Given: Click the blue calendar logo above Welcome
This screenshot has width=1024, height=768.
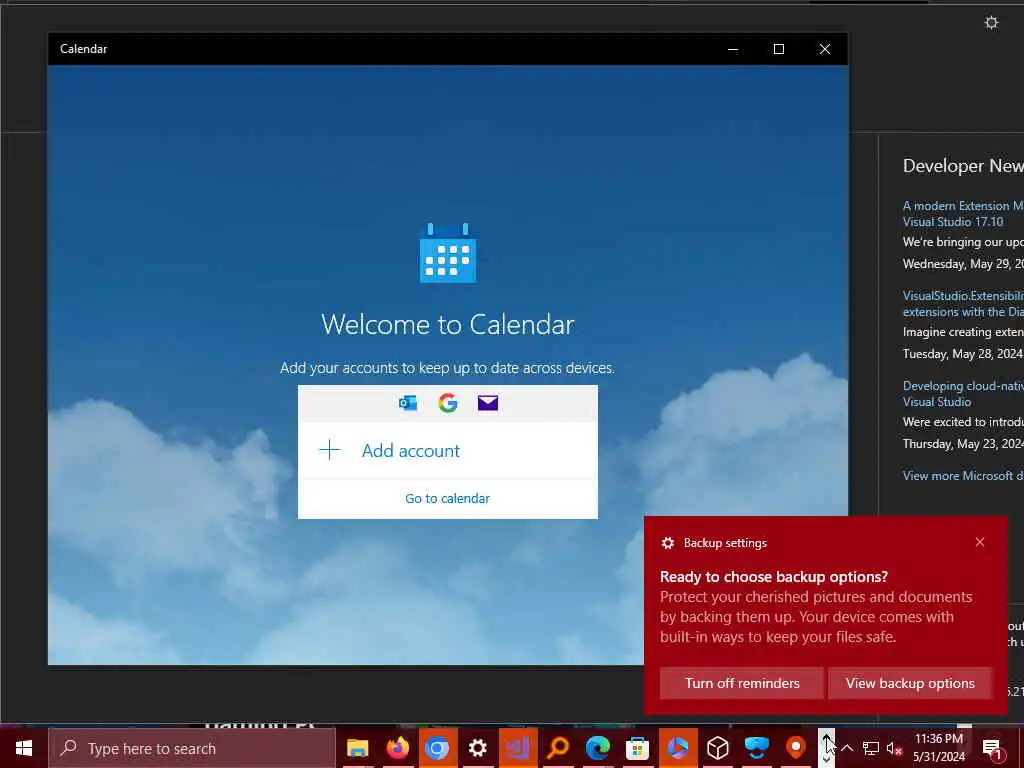Looking at the screenshot, I should click(x=448, y=253).
